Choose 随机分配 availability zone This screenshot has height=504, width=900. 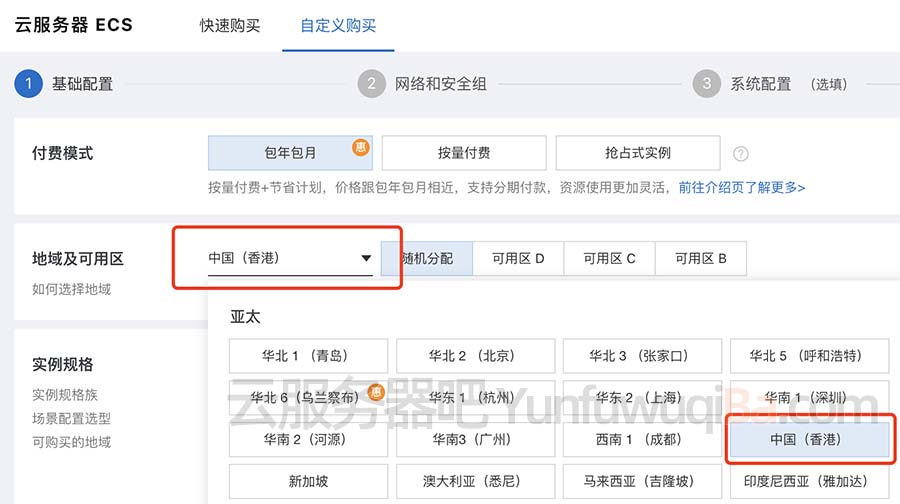[427, 259]
